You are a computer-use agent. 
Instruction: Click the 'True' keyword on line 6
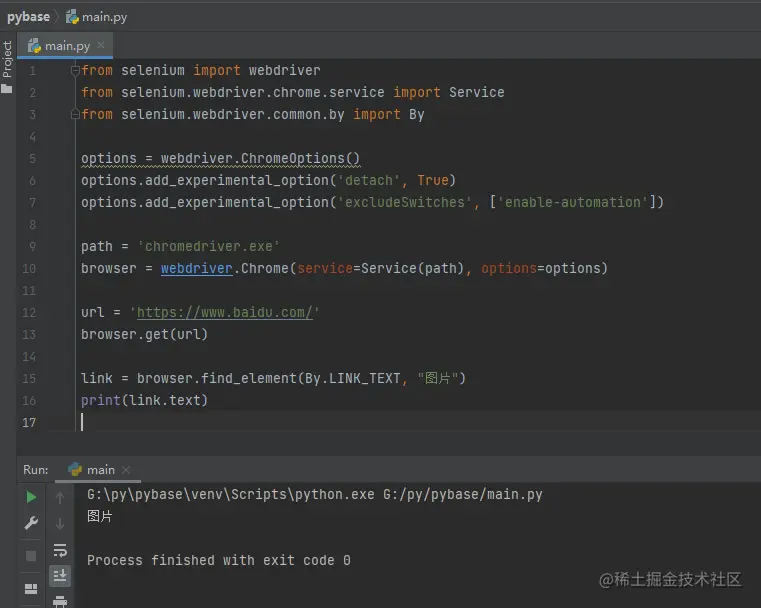pyautogui.click(x=433, y=181)
